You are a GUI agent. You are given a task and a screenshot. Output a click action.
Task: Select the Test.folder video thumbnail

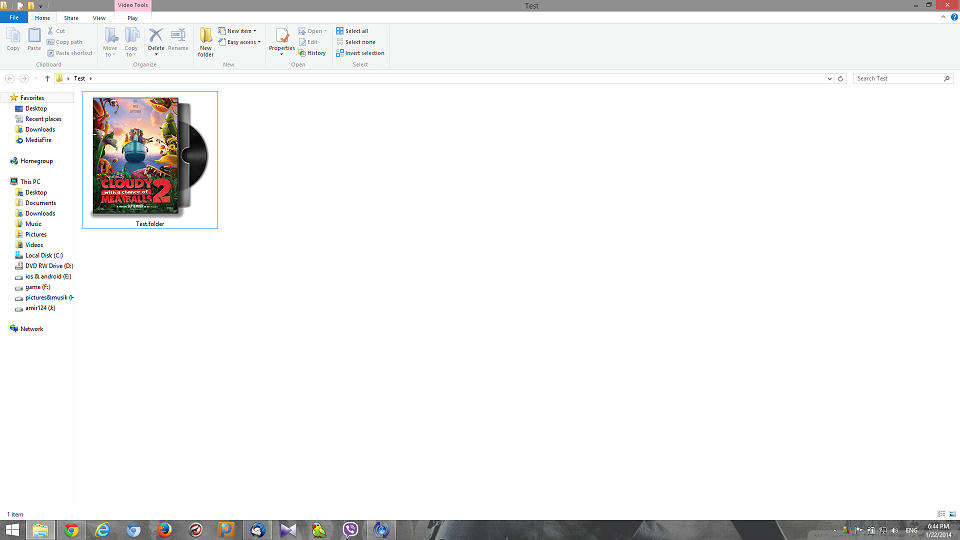tap(150, 160)
